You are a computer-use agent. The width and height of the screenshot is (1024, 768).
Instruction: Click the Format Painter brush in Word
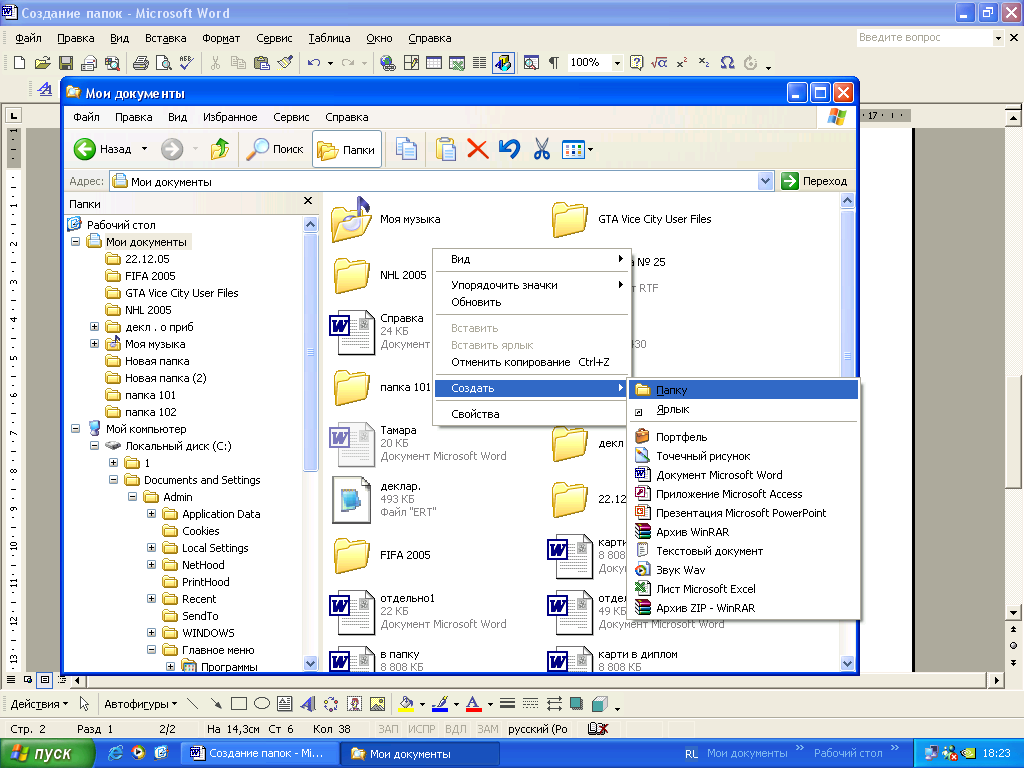tap(285, 63)
